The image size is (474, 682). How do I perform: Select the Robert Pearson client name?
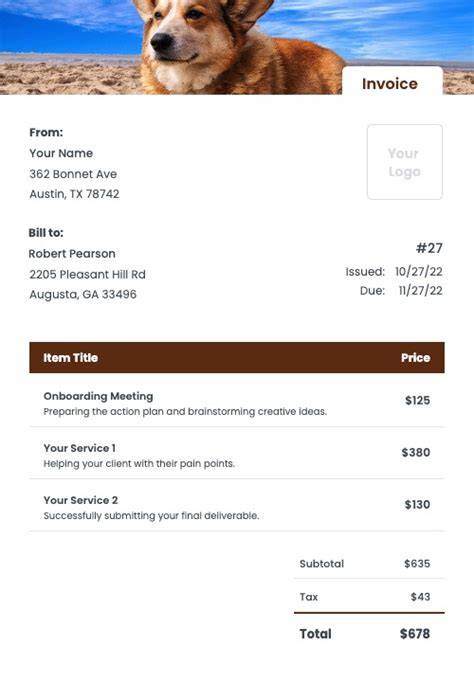[x=72, y=254]
